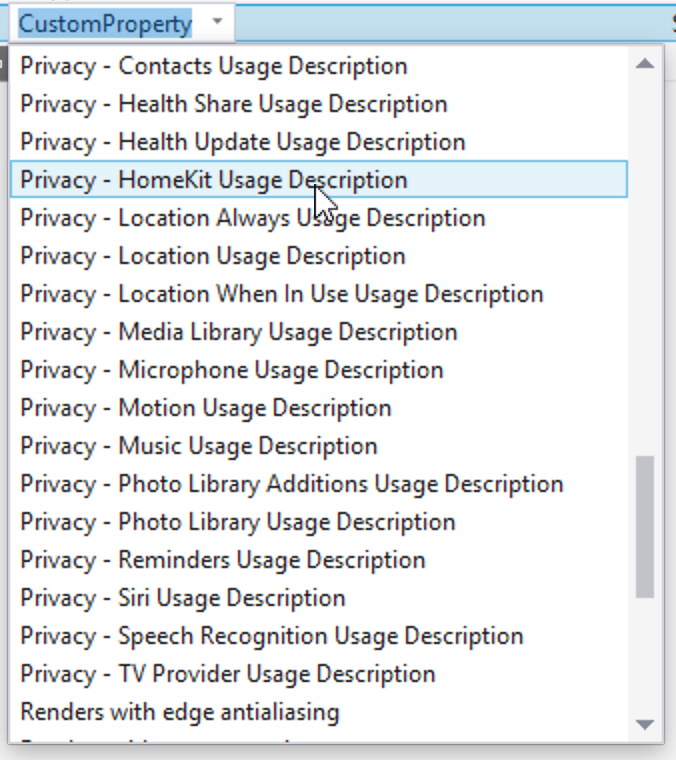This screenshot has height=760, width=676.
Task: Pick Renders with edge antialiasing
Action: pos(180,713)
